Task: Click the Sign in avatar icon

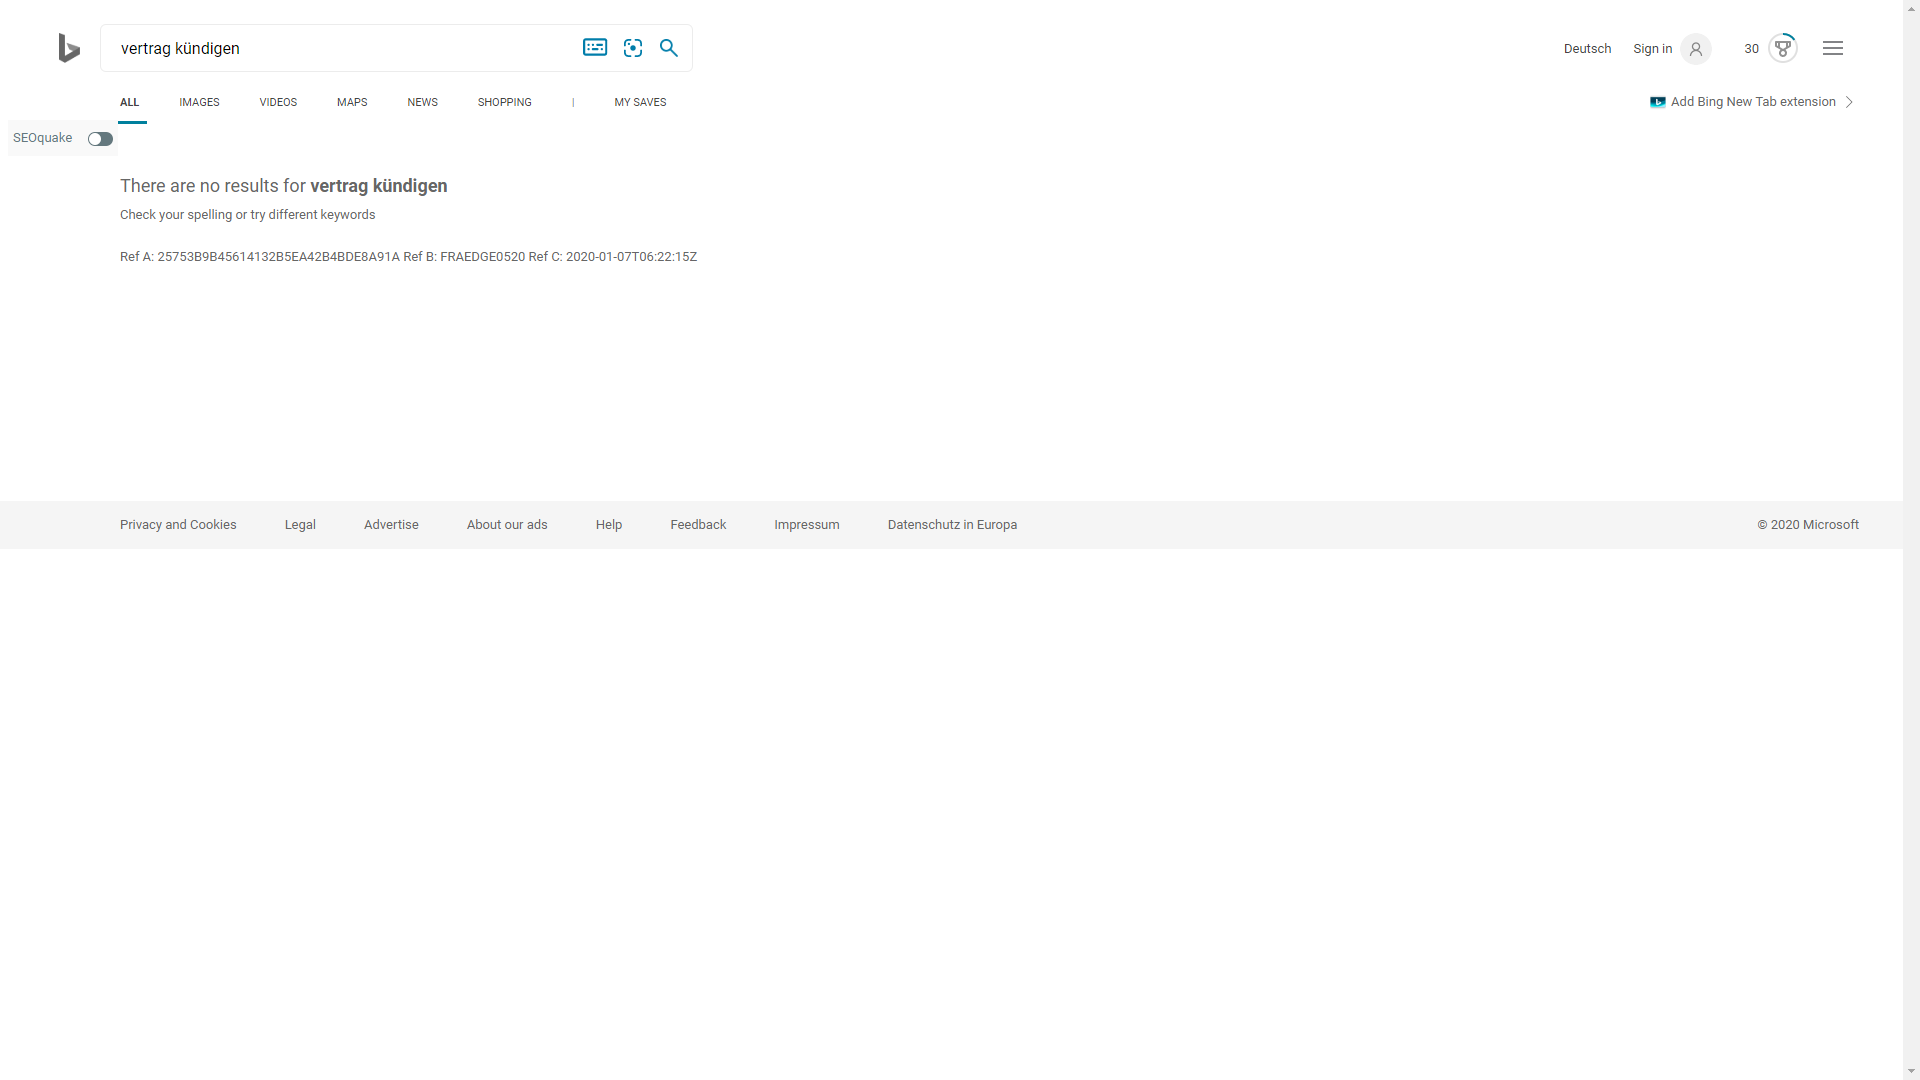Action: [x=1695, y=49]
